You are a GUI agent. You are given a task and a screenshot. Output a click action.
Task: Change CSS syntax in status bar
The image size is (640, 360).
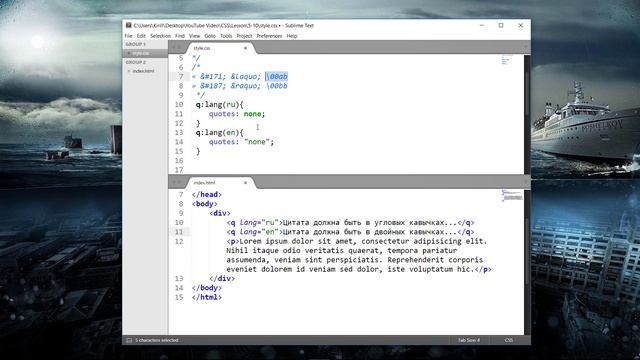[509, 340]
